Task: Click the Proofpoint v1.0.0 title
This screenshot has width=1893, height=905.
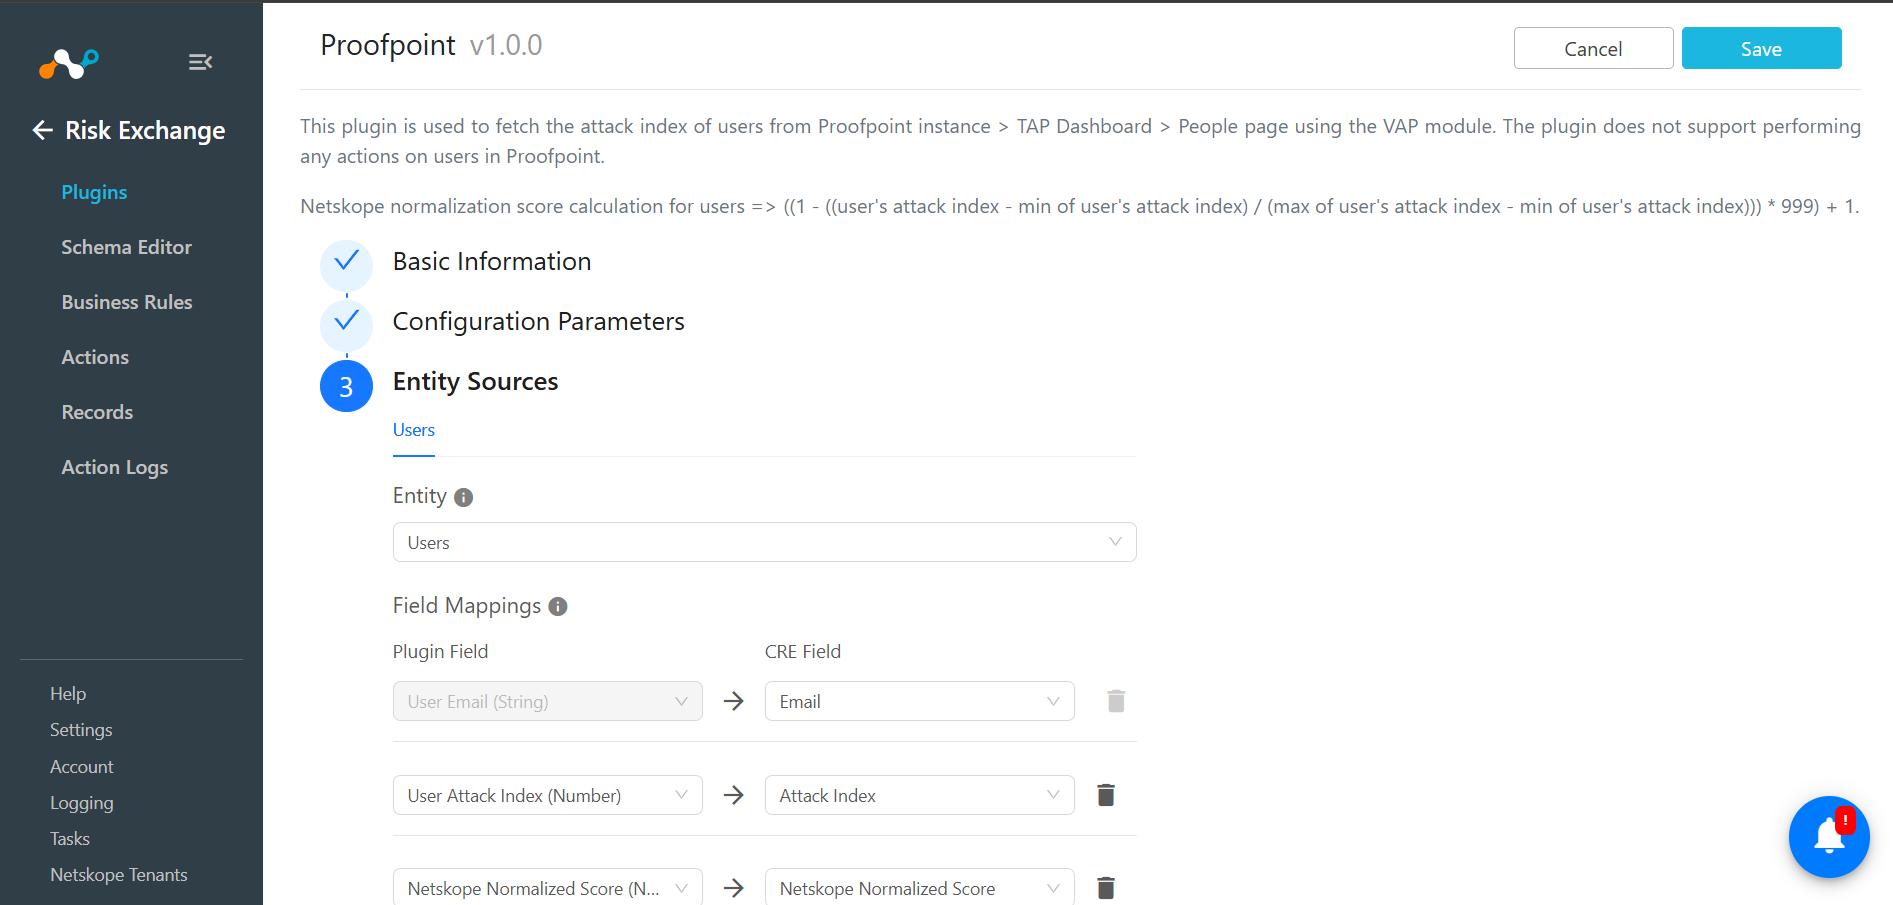Action: (431, 45)
